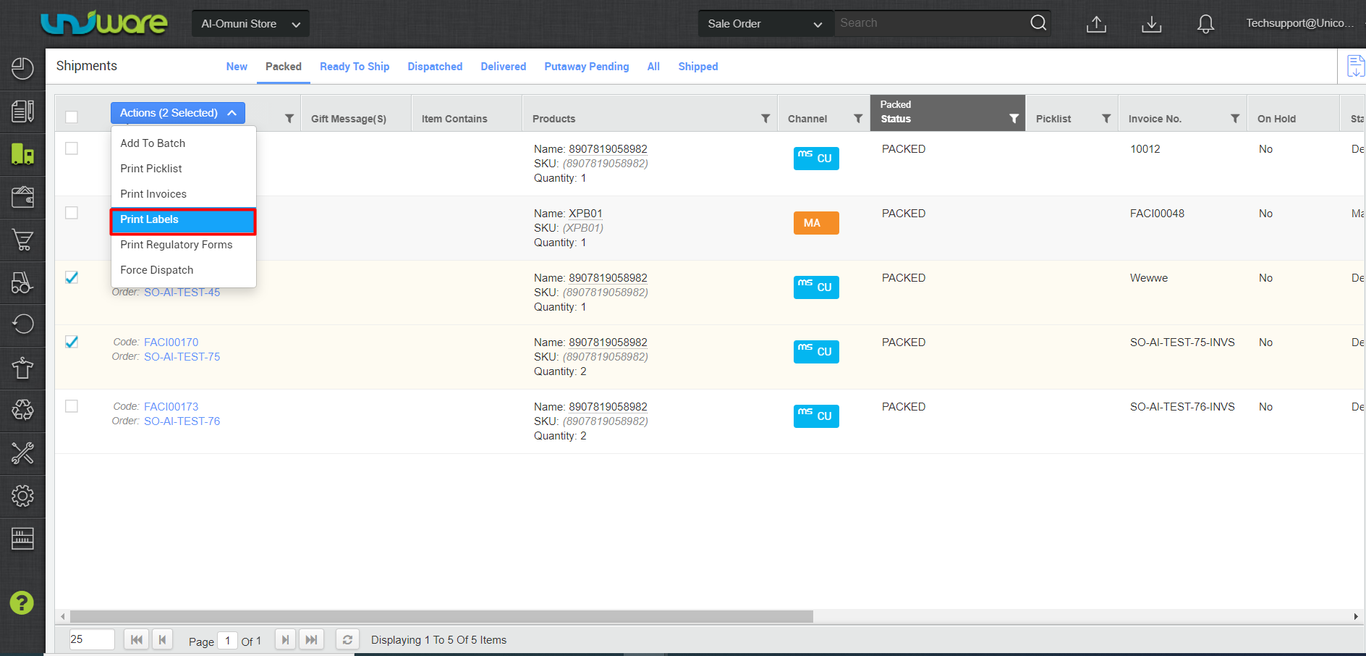The image size is (1366, 656).
Task: Open shipment code link FACI00173
Action: 171,407
